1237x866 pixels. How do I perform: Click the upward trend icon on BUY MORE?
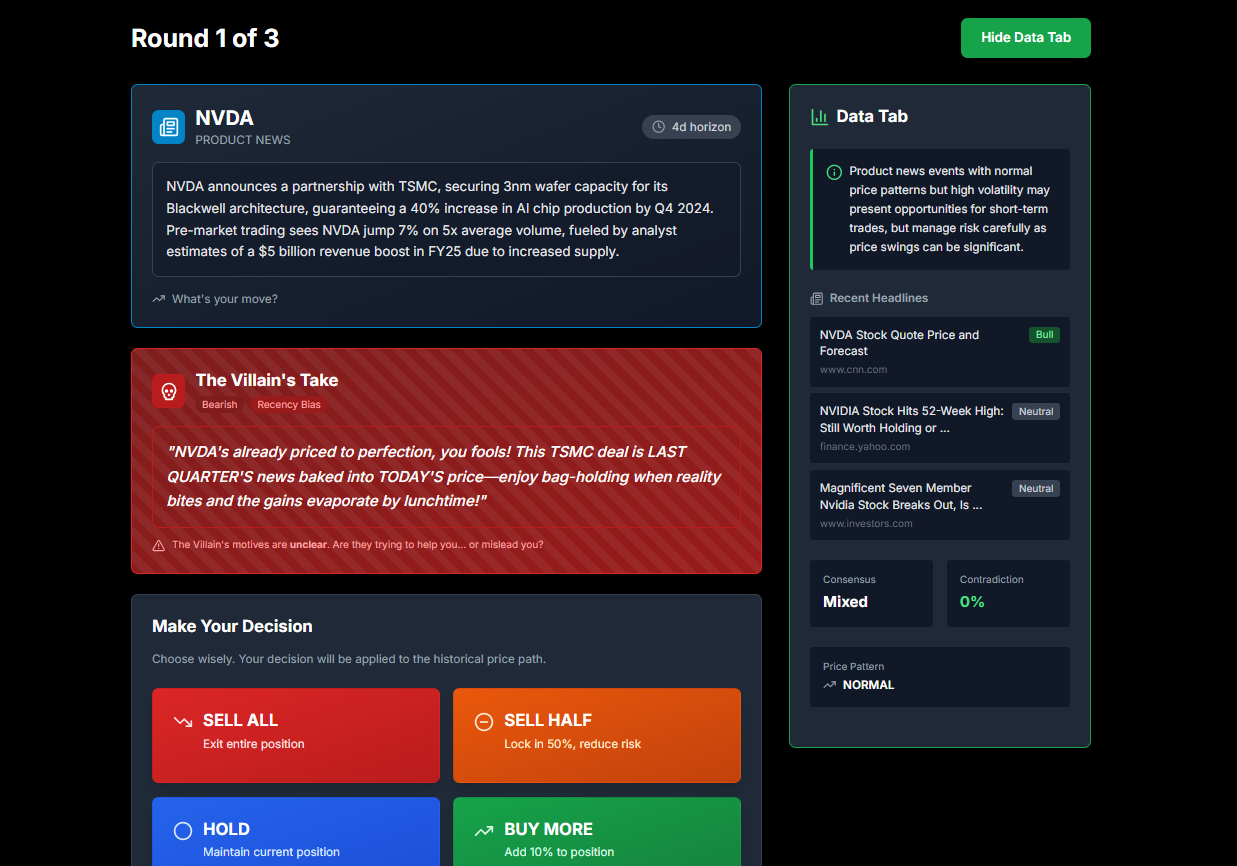[x=483, y=830]
